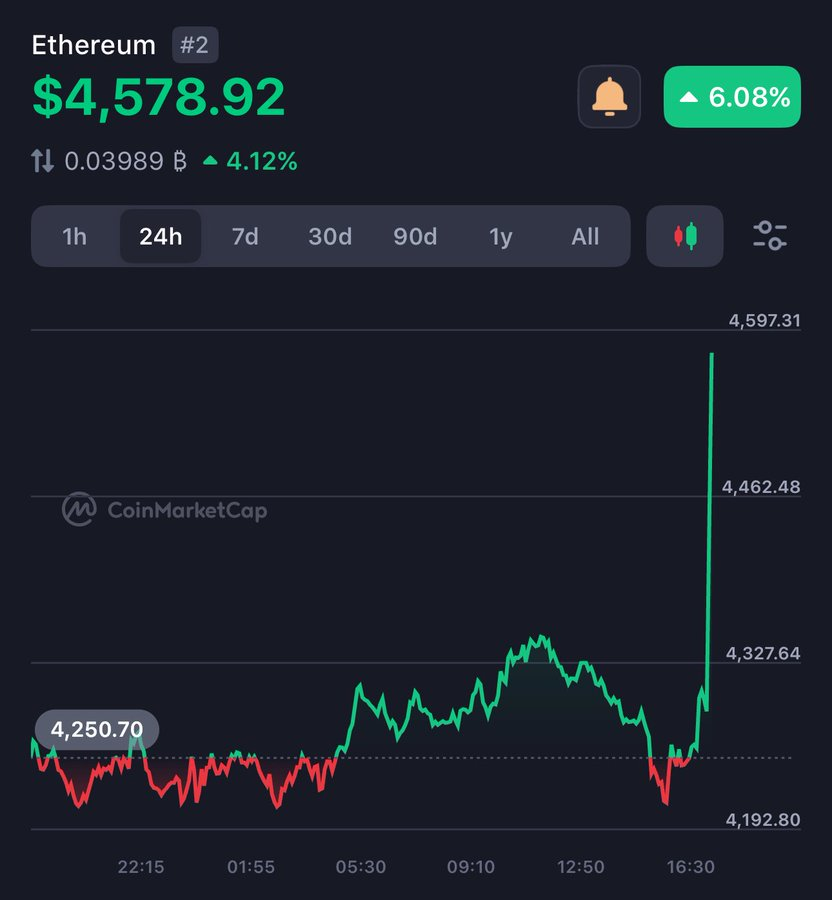Switch chart to 30d range

tap(330, 236)
